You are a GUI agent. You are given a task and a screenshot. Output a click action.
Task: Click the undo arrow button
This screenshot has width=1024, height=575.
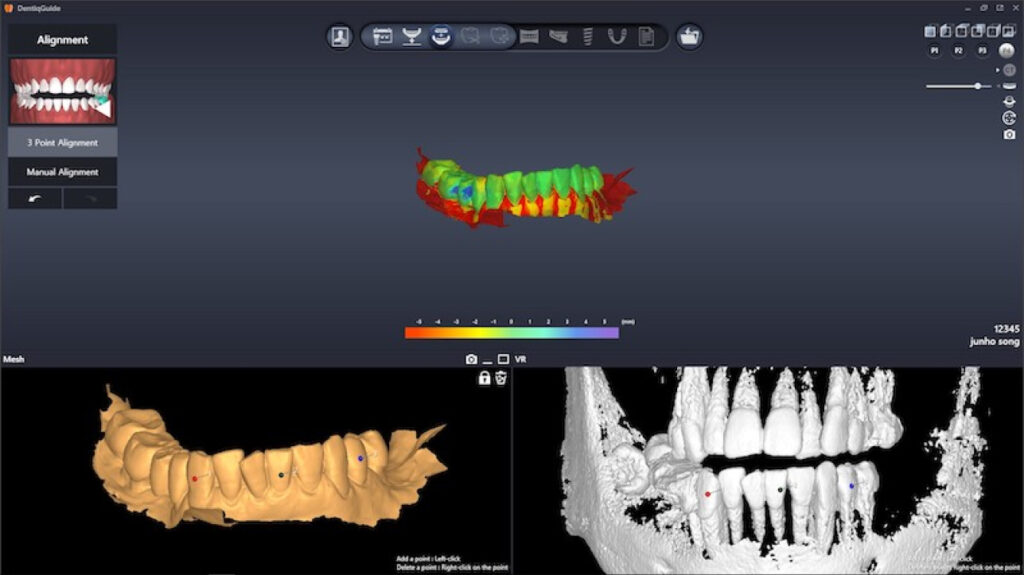point(35,199)
